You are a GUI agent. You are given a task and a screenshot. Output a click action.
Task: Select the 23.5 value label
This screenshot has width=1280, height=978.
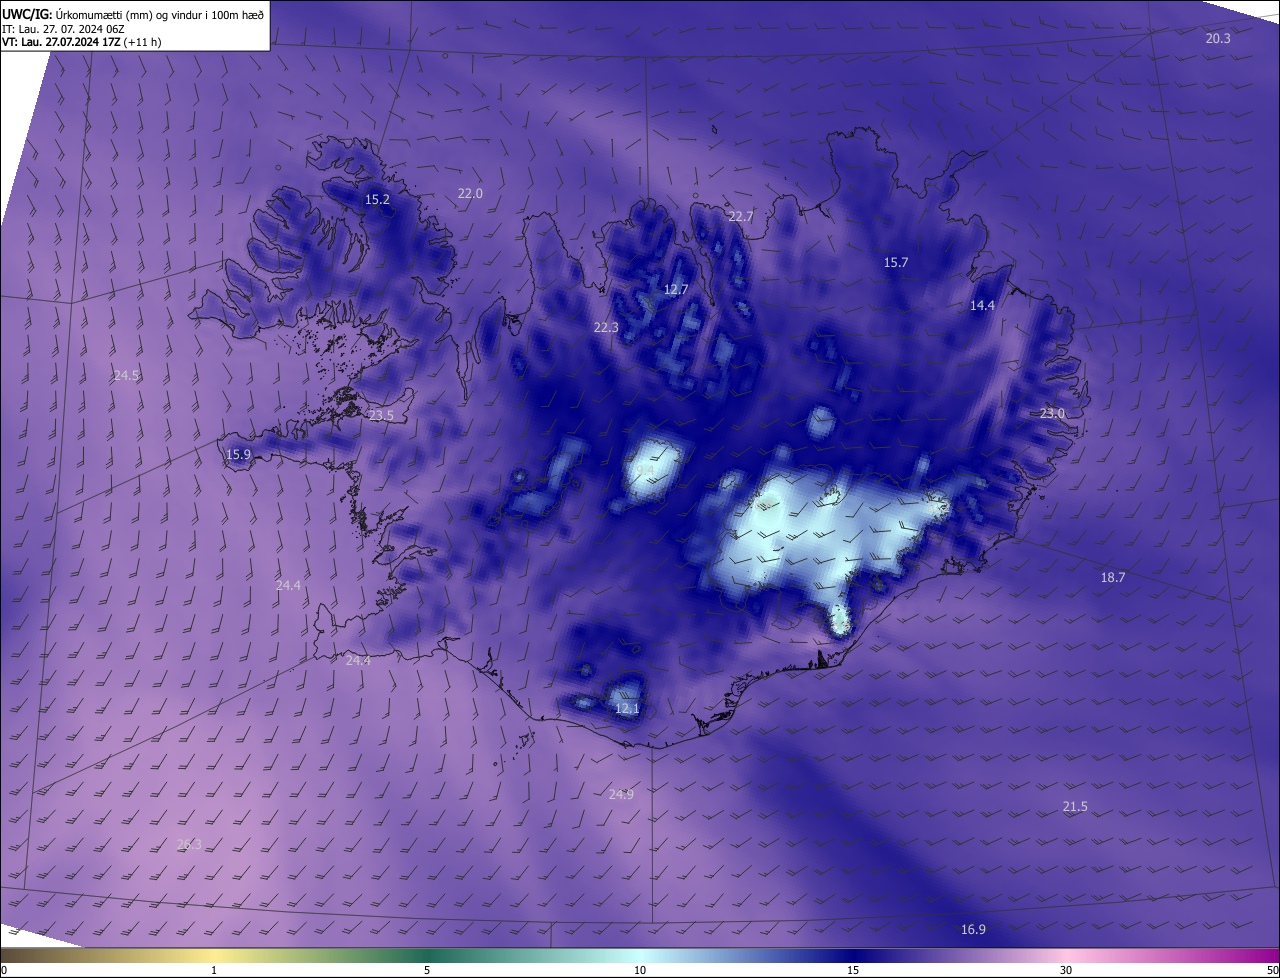click(381, 416)
